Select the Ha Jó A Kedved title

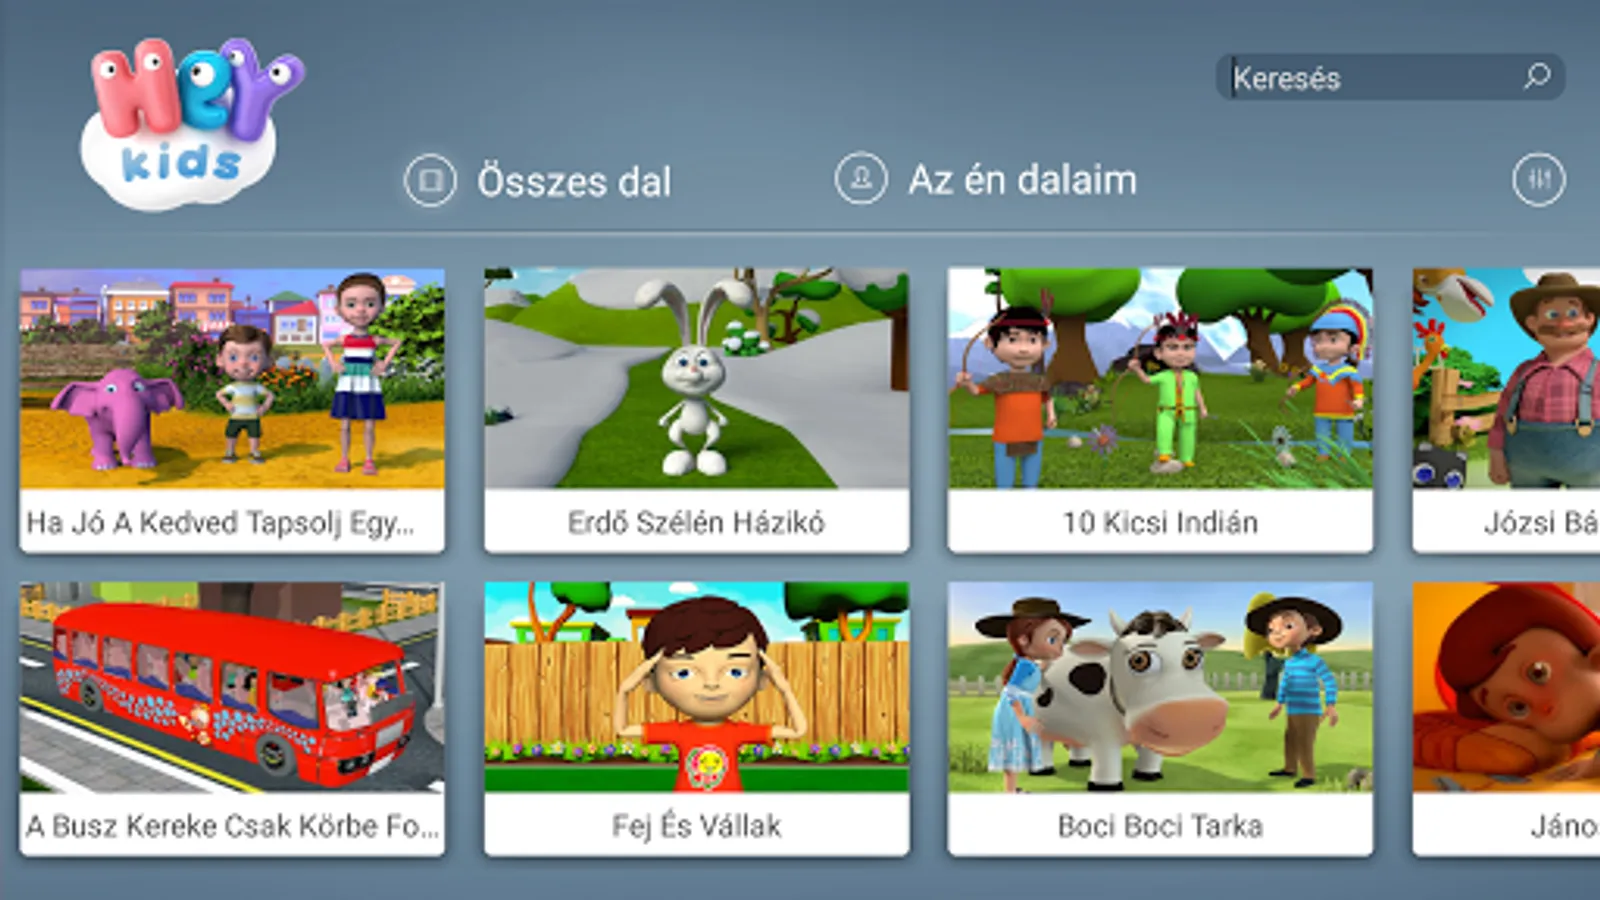point(220,522)
